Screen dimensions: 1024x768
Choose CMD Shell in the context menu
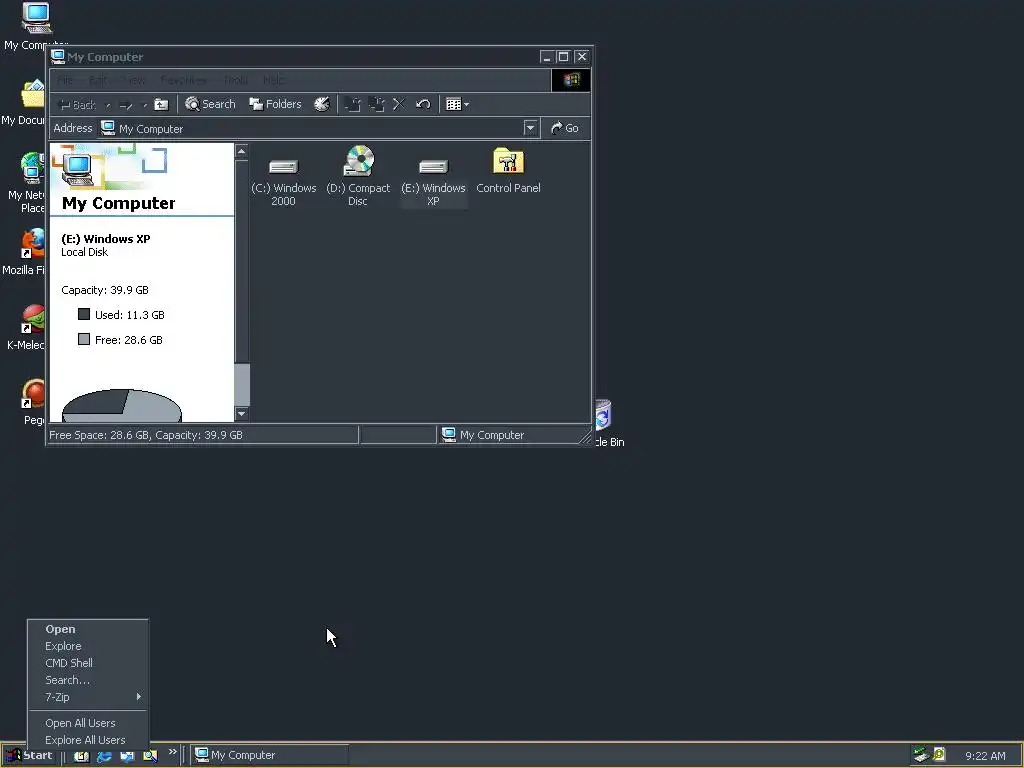pos(88,663)
